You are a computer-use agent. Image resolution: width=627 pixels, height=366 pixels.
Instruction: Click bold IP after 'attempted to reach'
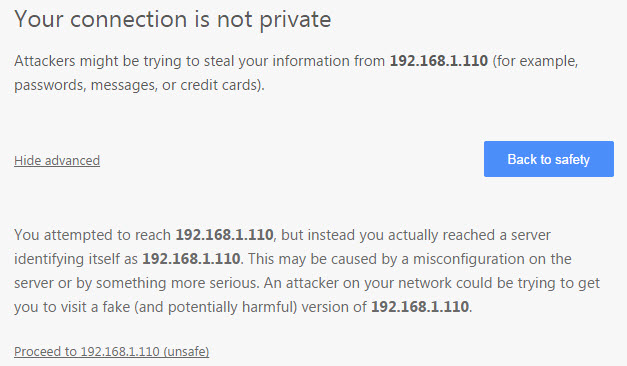tap(224, 235)
